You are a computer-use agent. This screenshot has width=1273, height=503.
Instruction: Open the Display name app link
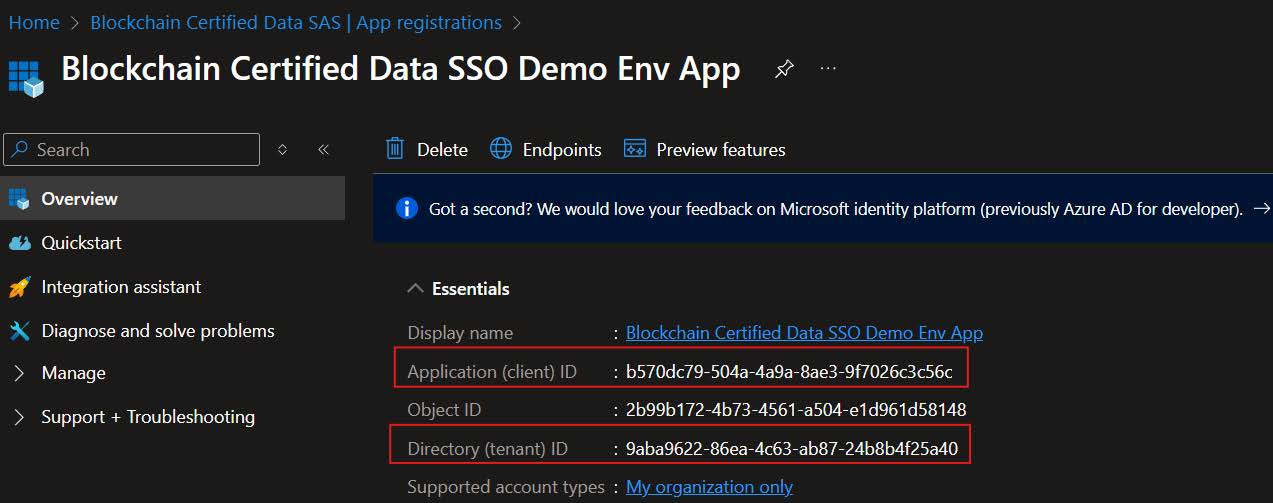click(x=804, y=333)
